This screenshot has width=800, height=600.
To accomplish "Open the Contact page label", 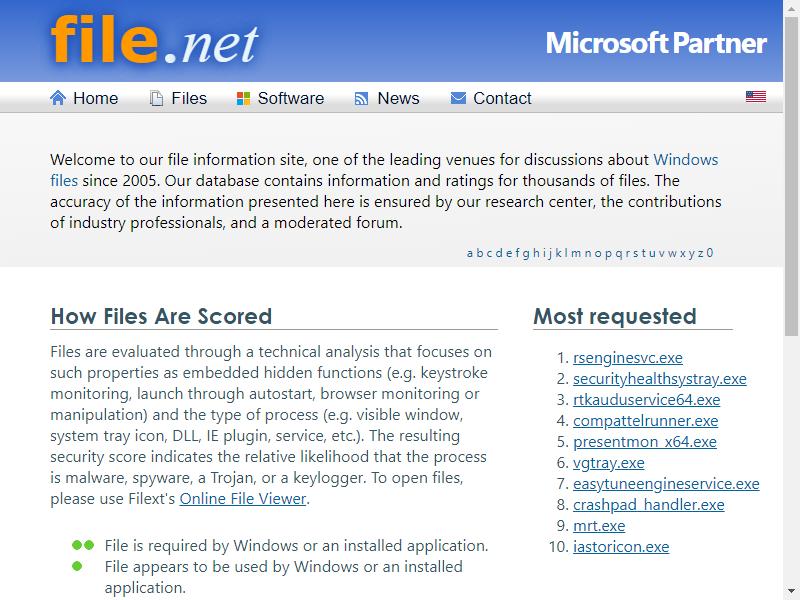I will [502, 98].
